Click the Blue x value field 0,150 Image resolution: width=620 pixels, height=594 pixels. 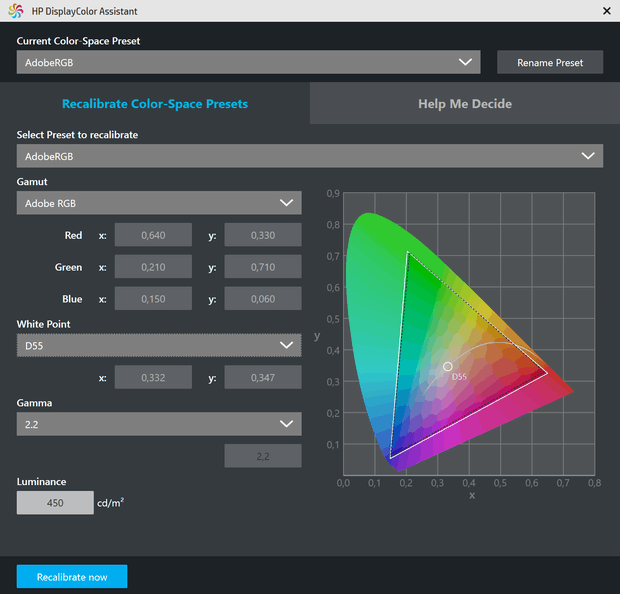(153, 299)
